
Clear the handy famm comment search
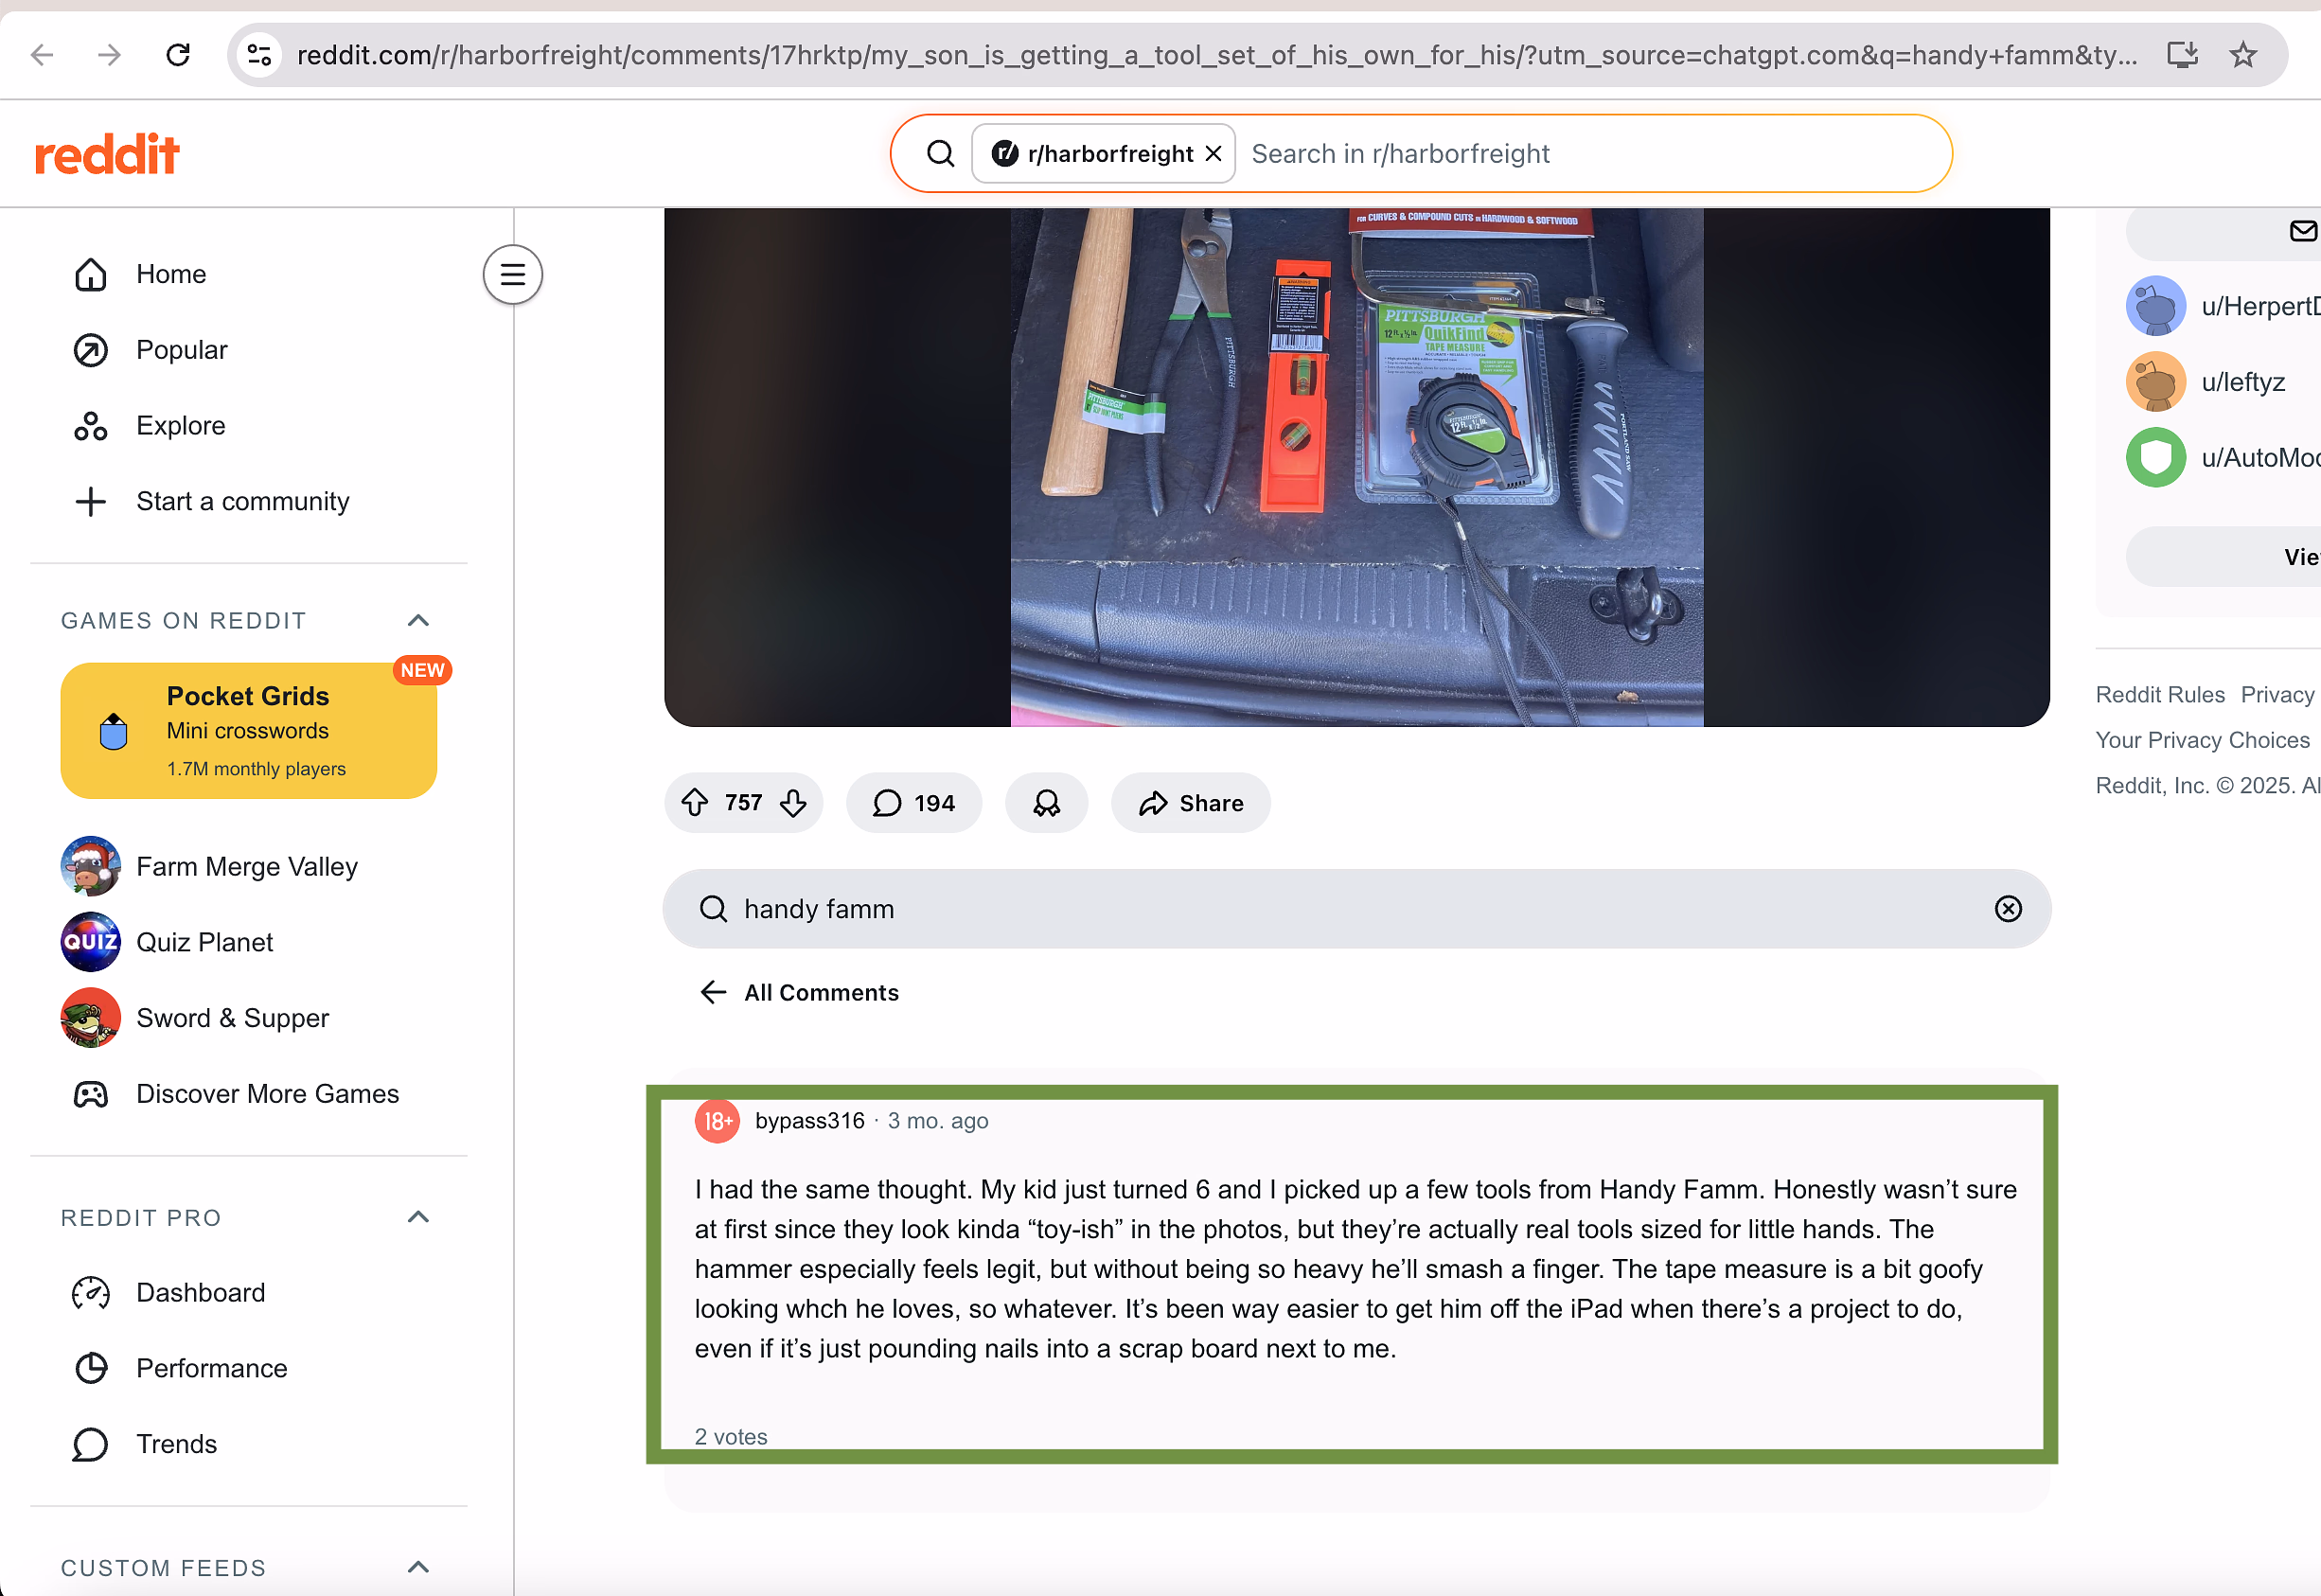pyautogui.click(x=2008, y=909)
